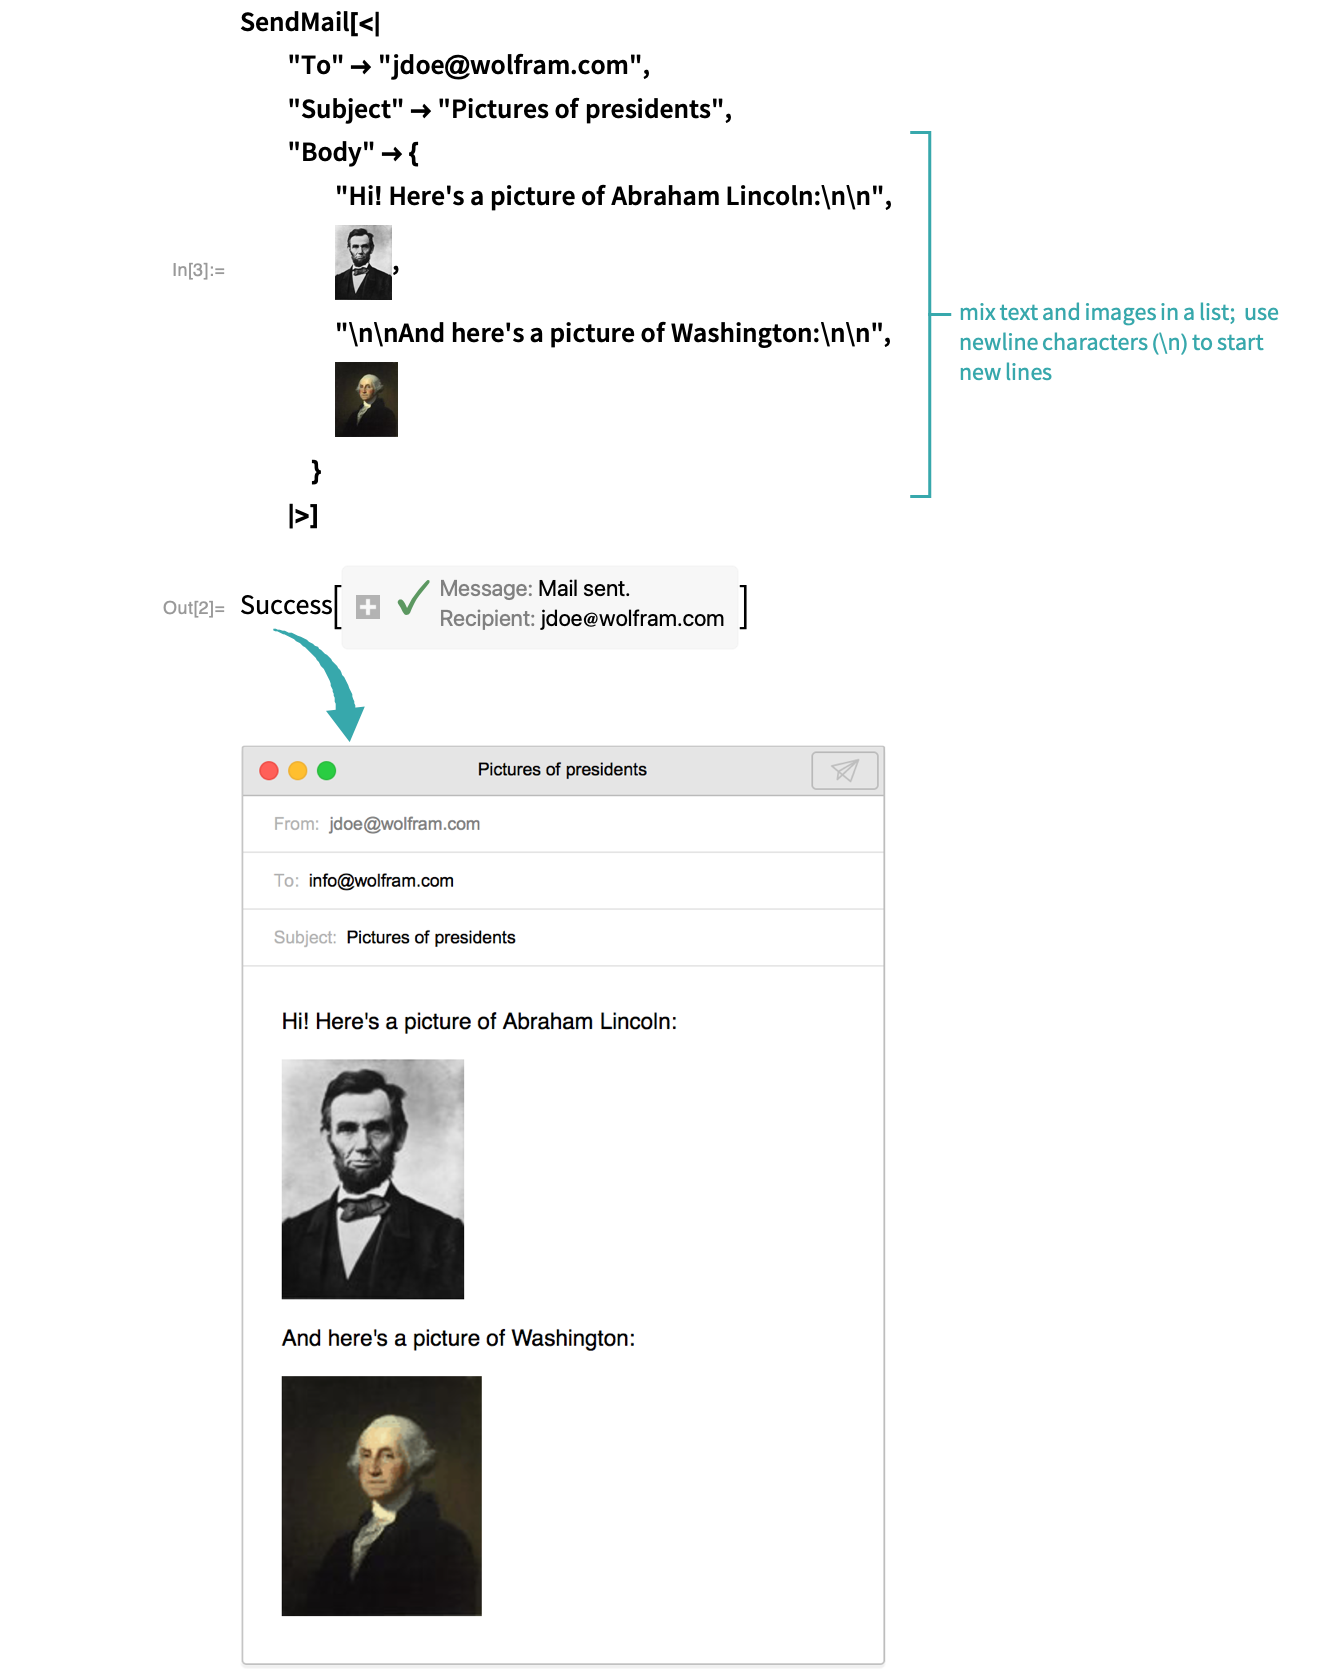Click the red close window dot
The width and height of the screenshot is (1342, 1673).
point(269,770)
